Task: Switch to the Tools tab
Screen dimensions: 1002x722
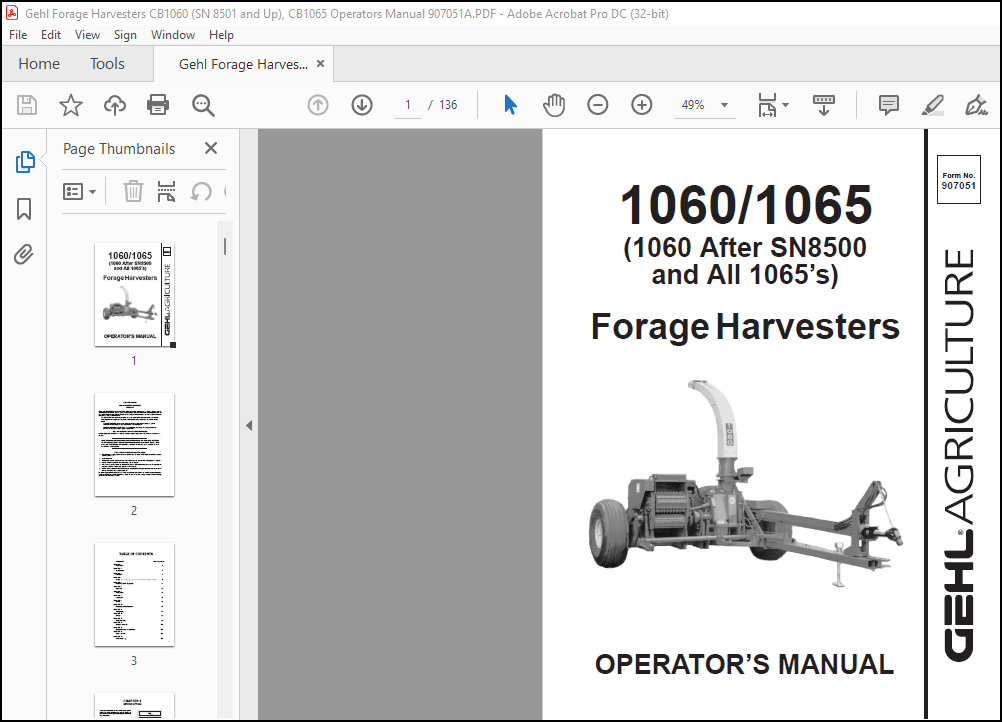Action: [107, 64]
